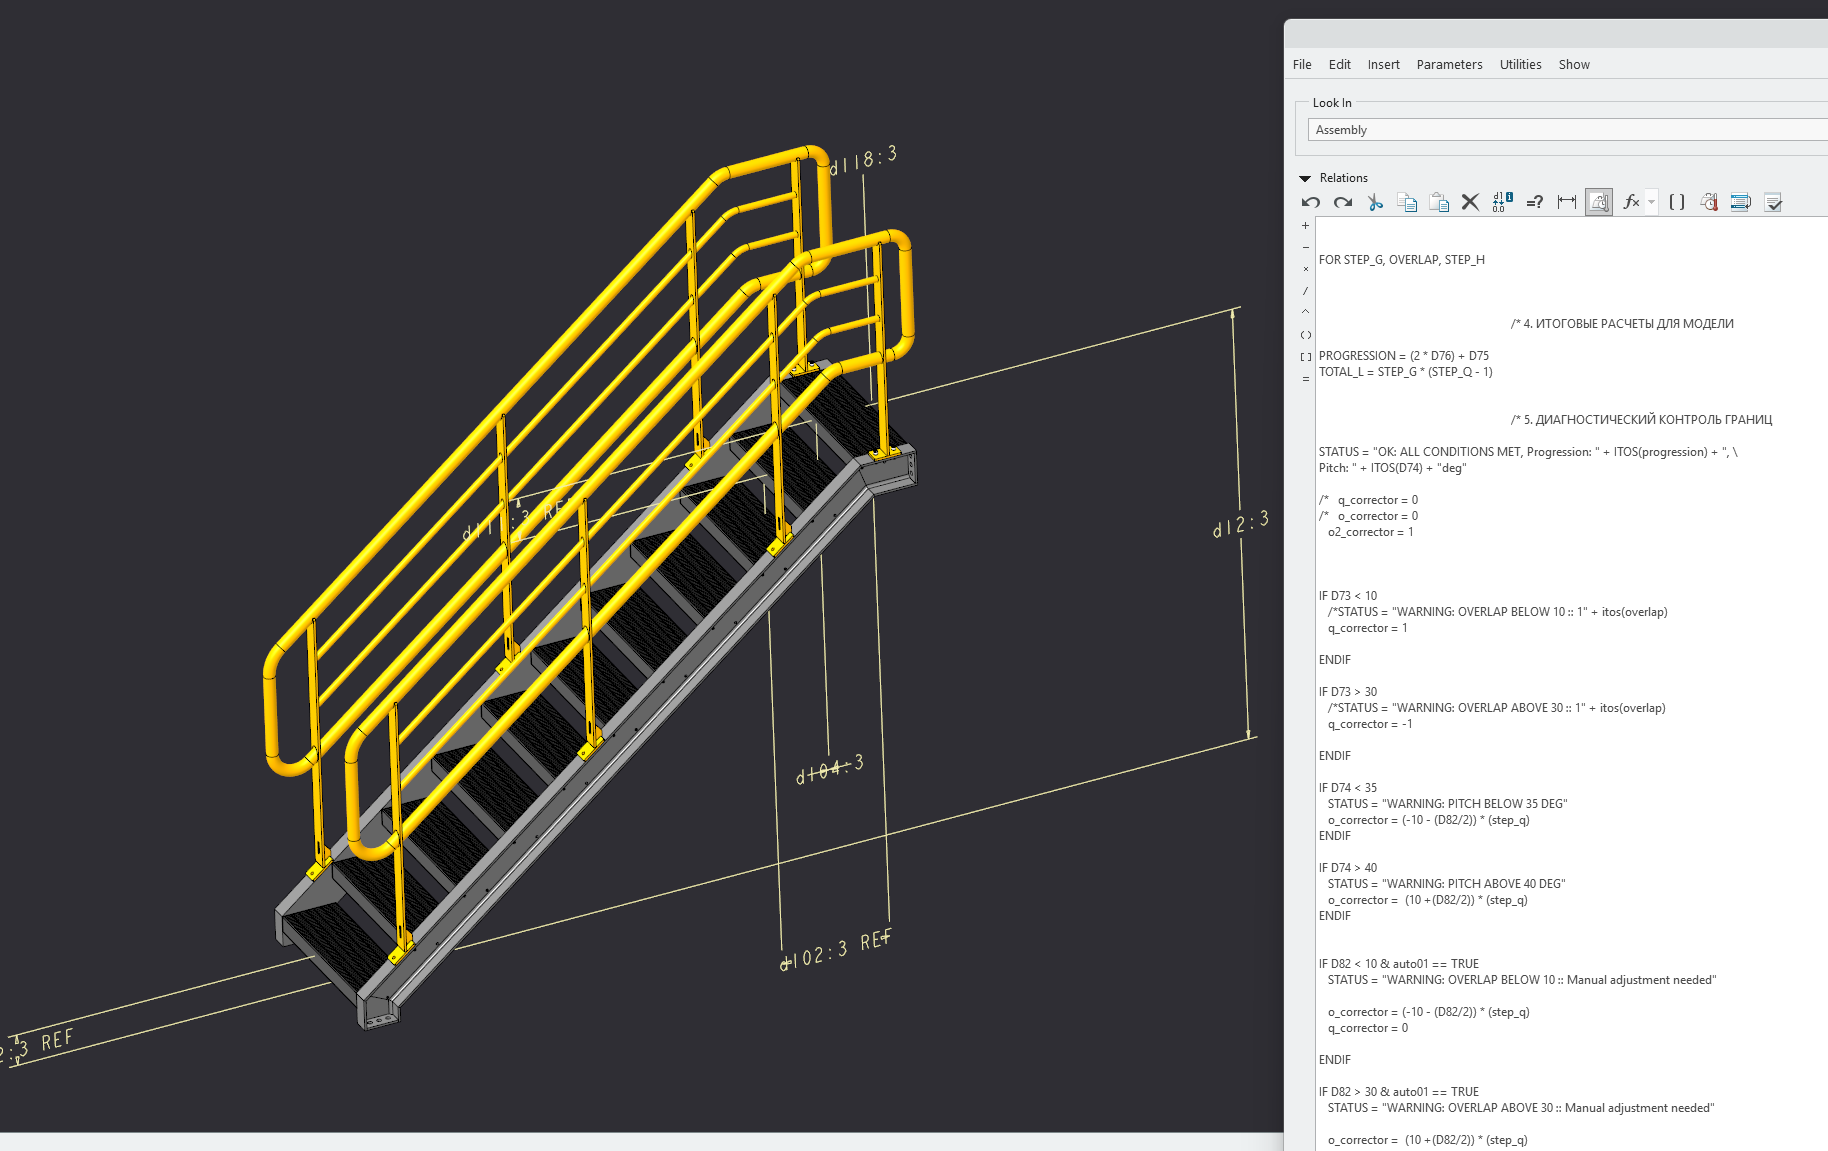This screenshot has width=1828, height=1151.
Task: Insert the divide slash operator
Action: click(1305, 291)
